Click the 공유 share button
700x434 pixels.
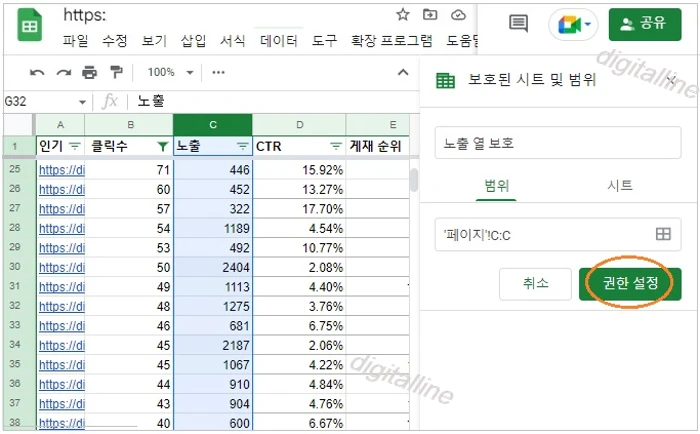click(x=645, y=24)
